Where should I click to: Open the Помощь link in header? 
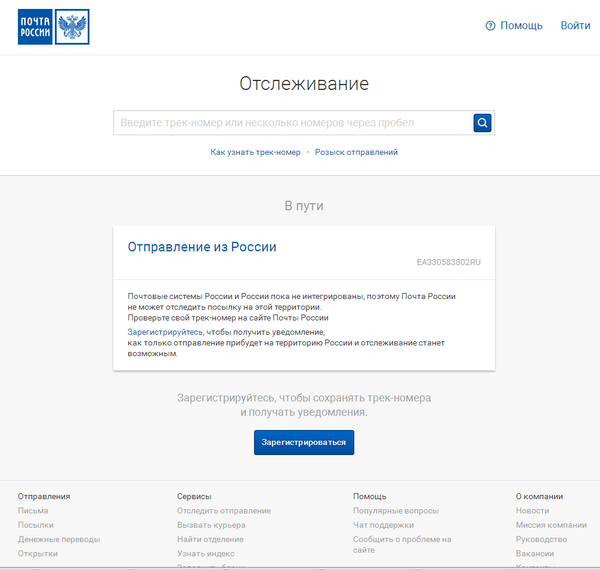521,26
